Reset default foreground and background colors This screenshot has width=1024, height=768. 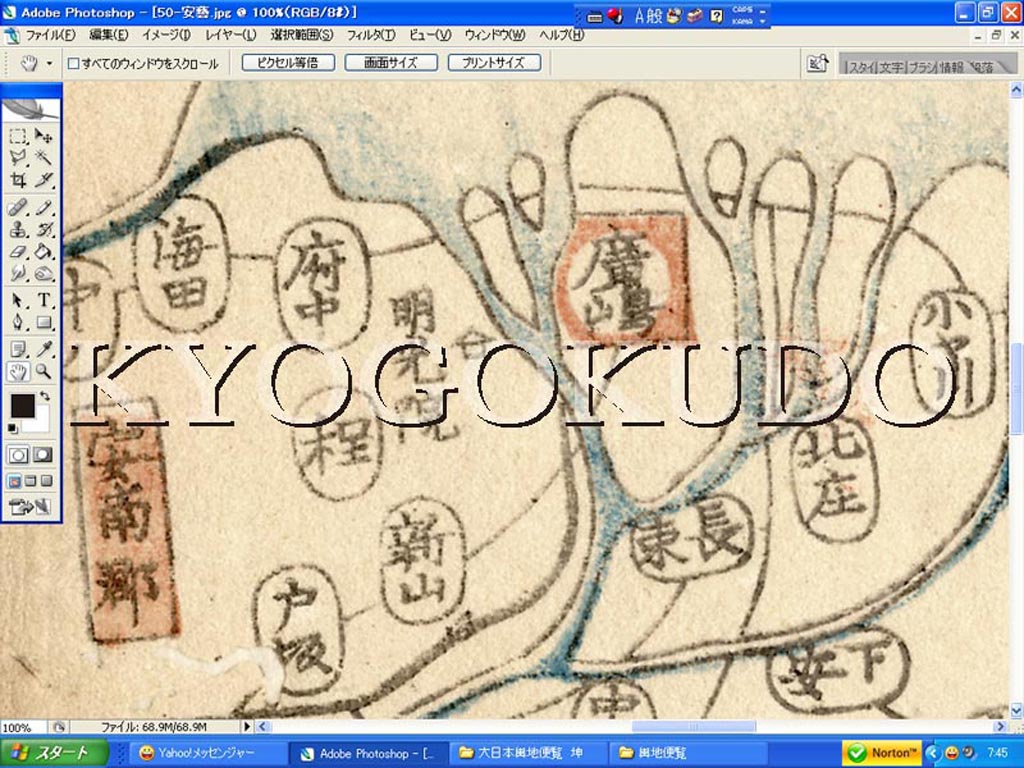pos(13,428)
